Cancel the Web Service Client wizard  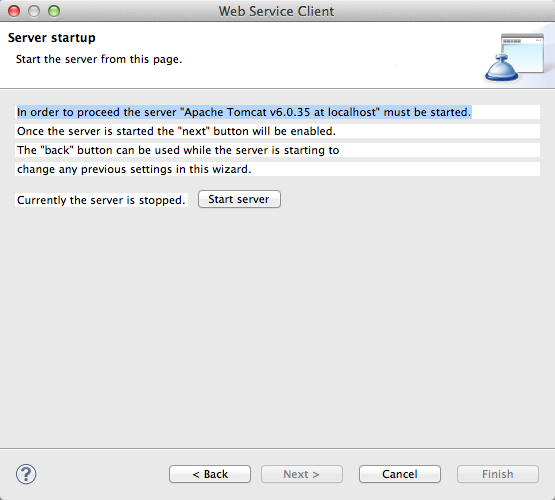(x=400, y=474)
